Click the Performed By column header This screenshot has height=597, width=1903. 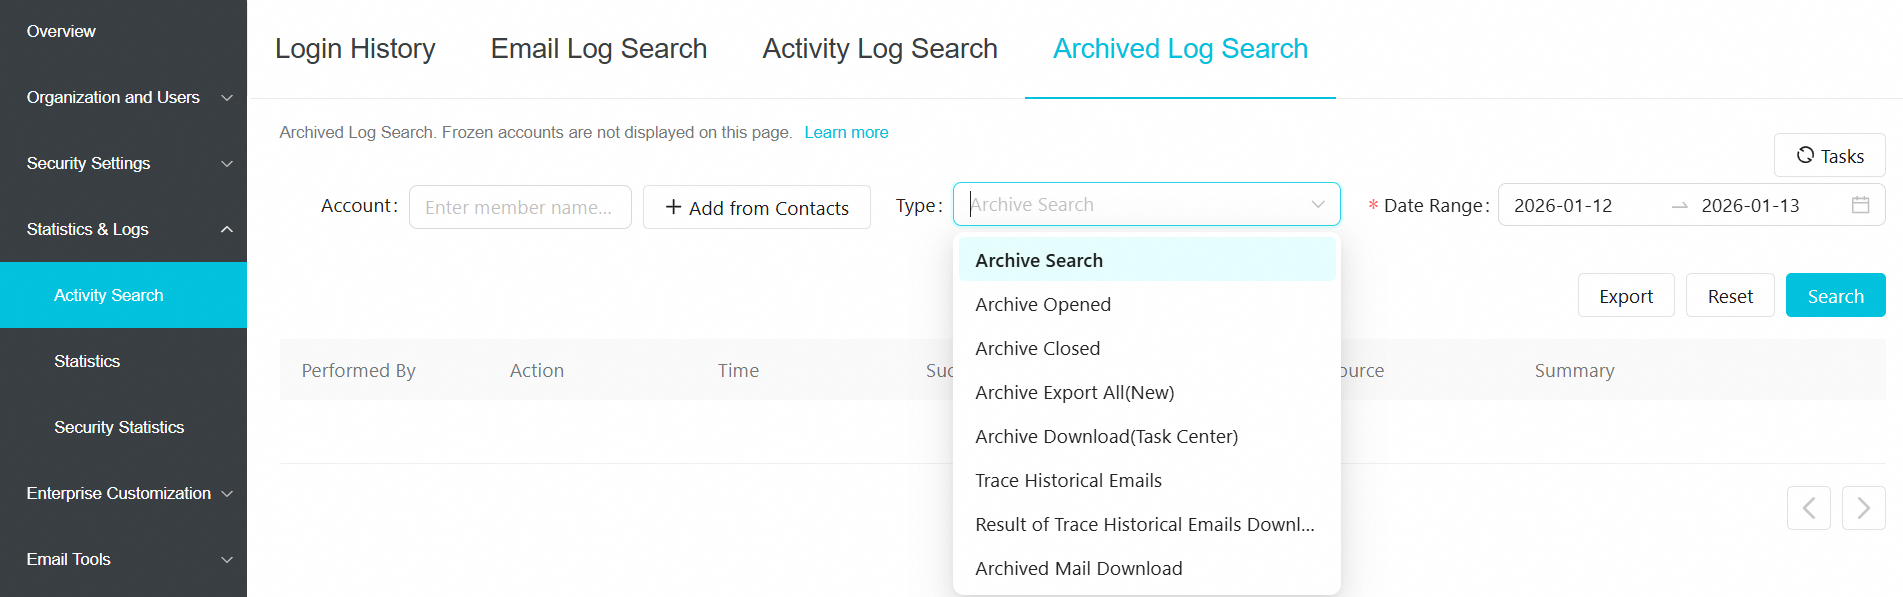click(358, 370)
